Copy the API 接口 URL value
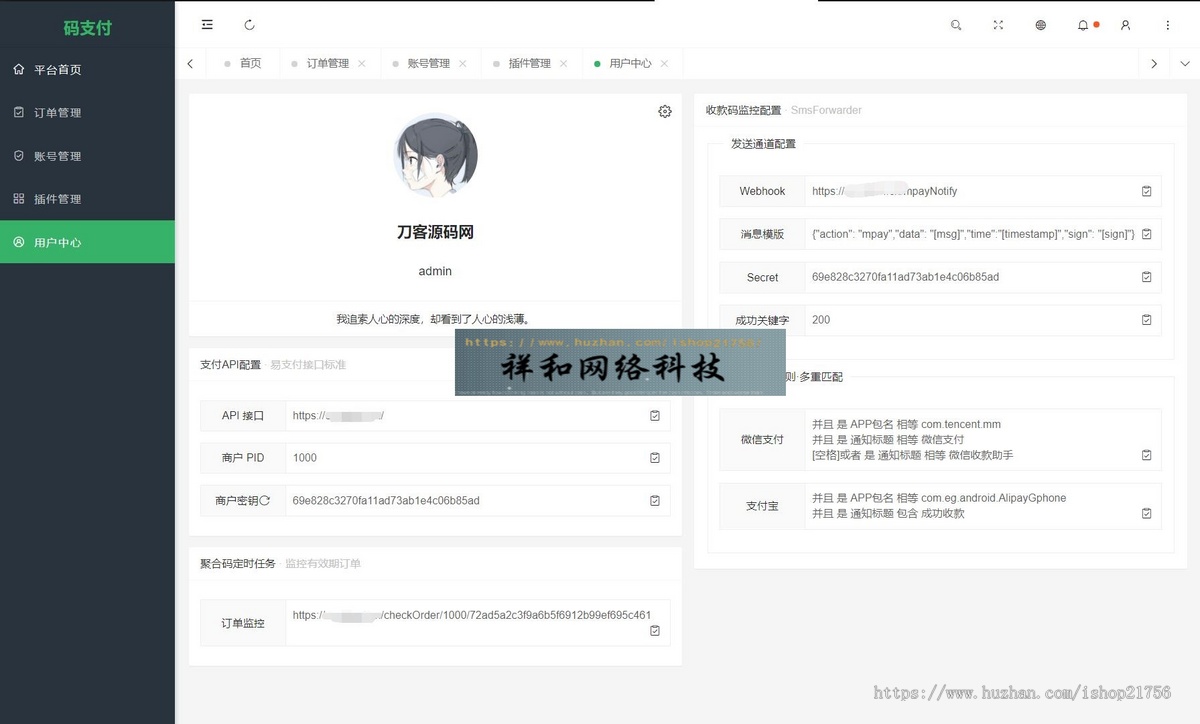 pyautogui.click(x=655, y=415)
